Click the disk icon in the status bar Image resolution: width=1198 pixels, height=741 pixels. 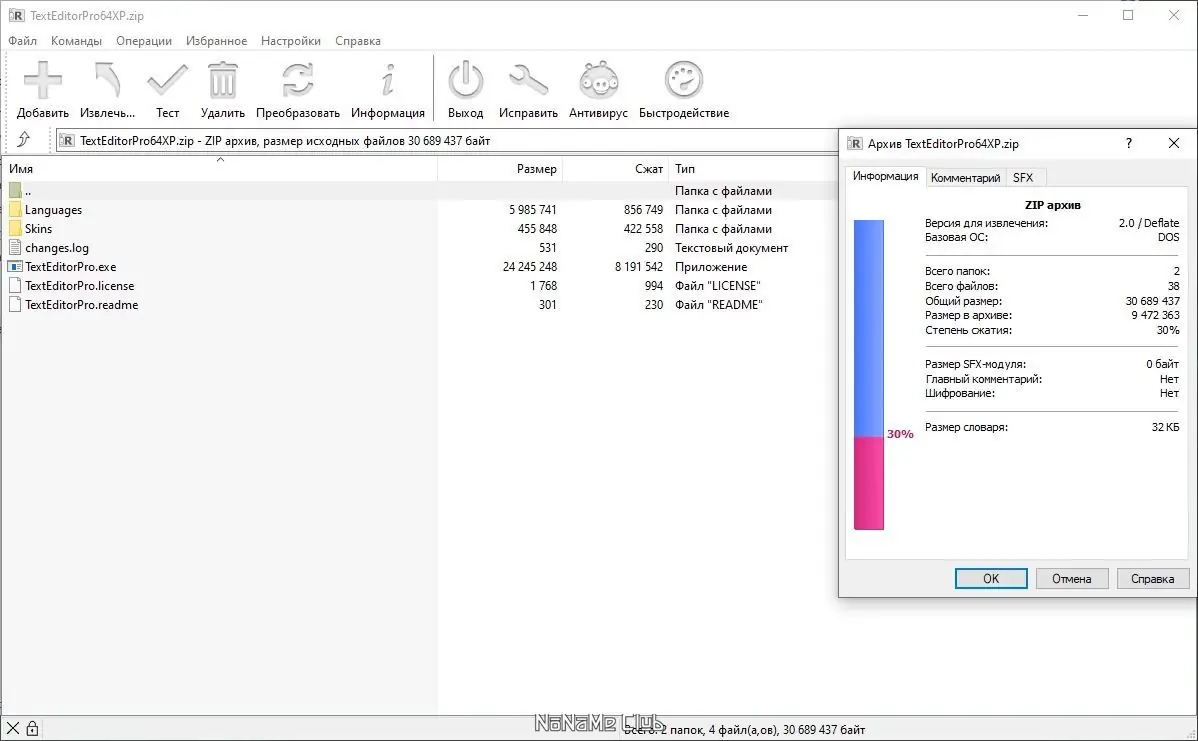(x=13, y=728)
